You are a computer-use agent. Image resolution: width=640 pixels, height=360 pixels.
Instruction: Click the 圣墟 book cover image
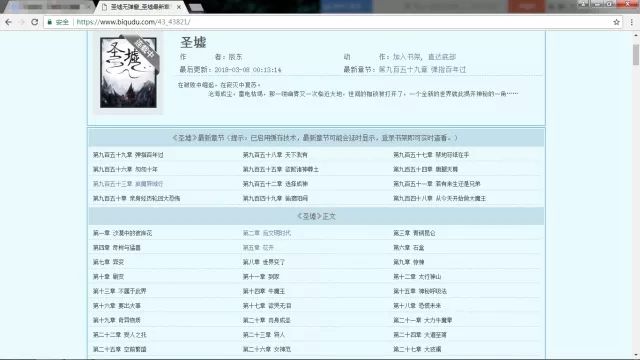pyautogui.click(x=128, y=73)
